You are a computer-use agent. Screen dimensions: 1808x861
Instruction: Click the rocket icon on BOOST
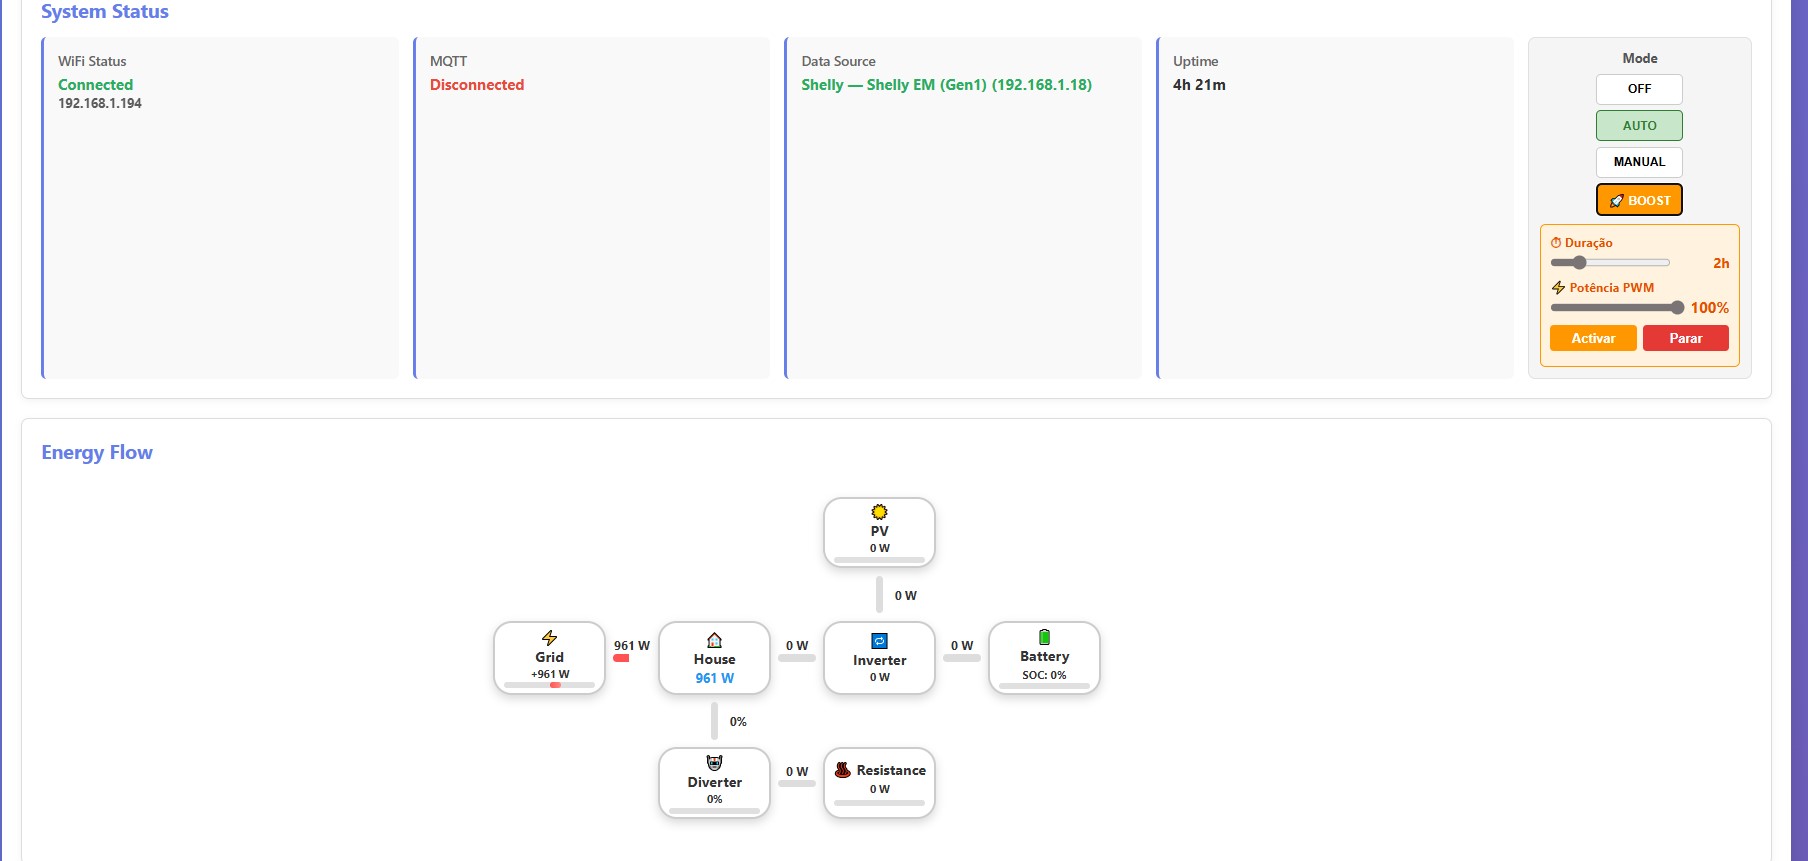1616,201
